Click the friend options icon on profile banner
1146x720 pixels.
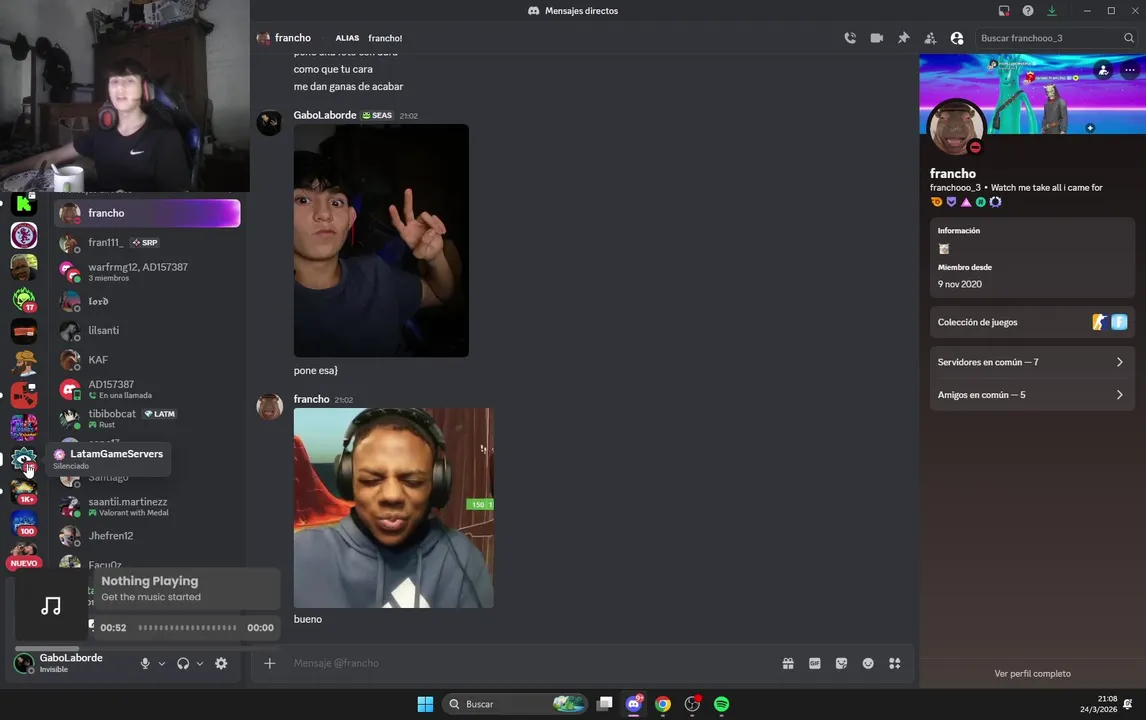click(x=1104, y=70)
